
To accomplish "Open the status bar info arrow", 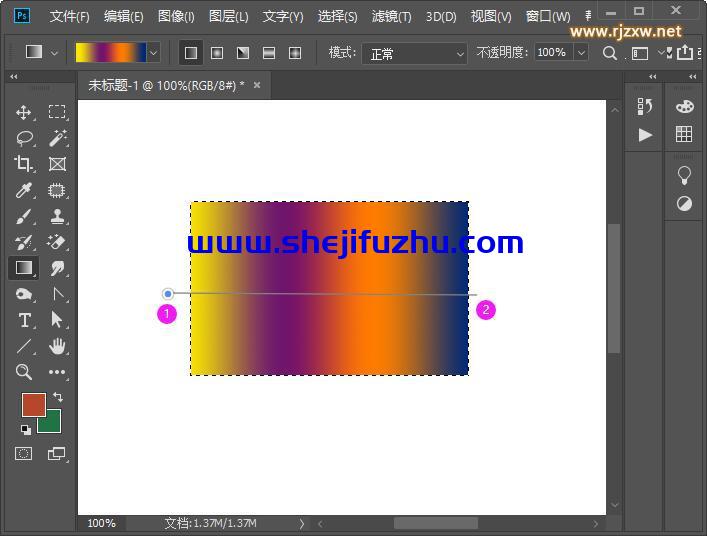I will pyautogui.click(x=301, y=523).
